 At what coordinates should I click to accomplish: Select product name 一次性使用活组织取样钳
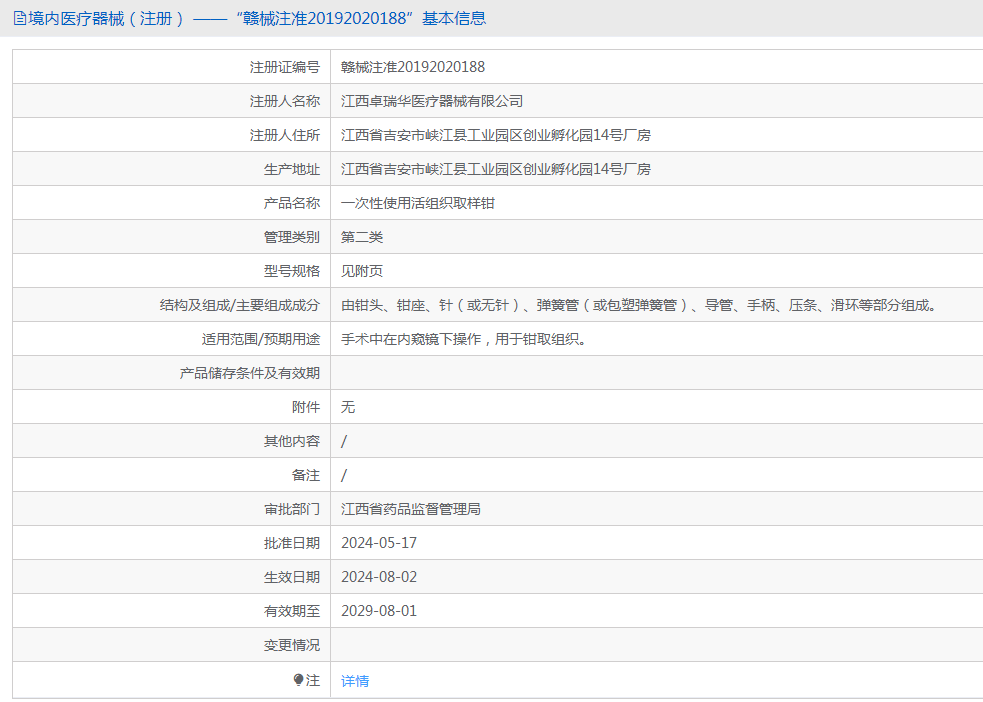coord(418,203)
